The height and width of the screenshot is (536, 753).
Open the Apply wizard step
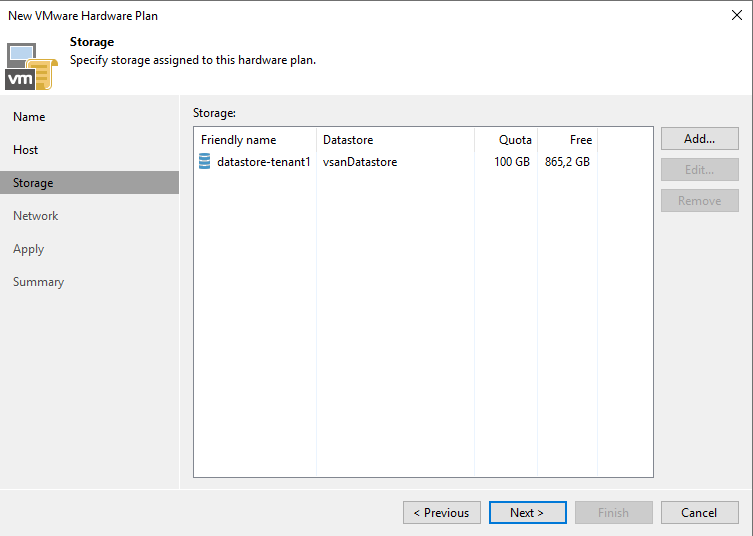click(28, 249)
